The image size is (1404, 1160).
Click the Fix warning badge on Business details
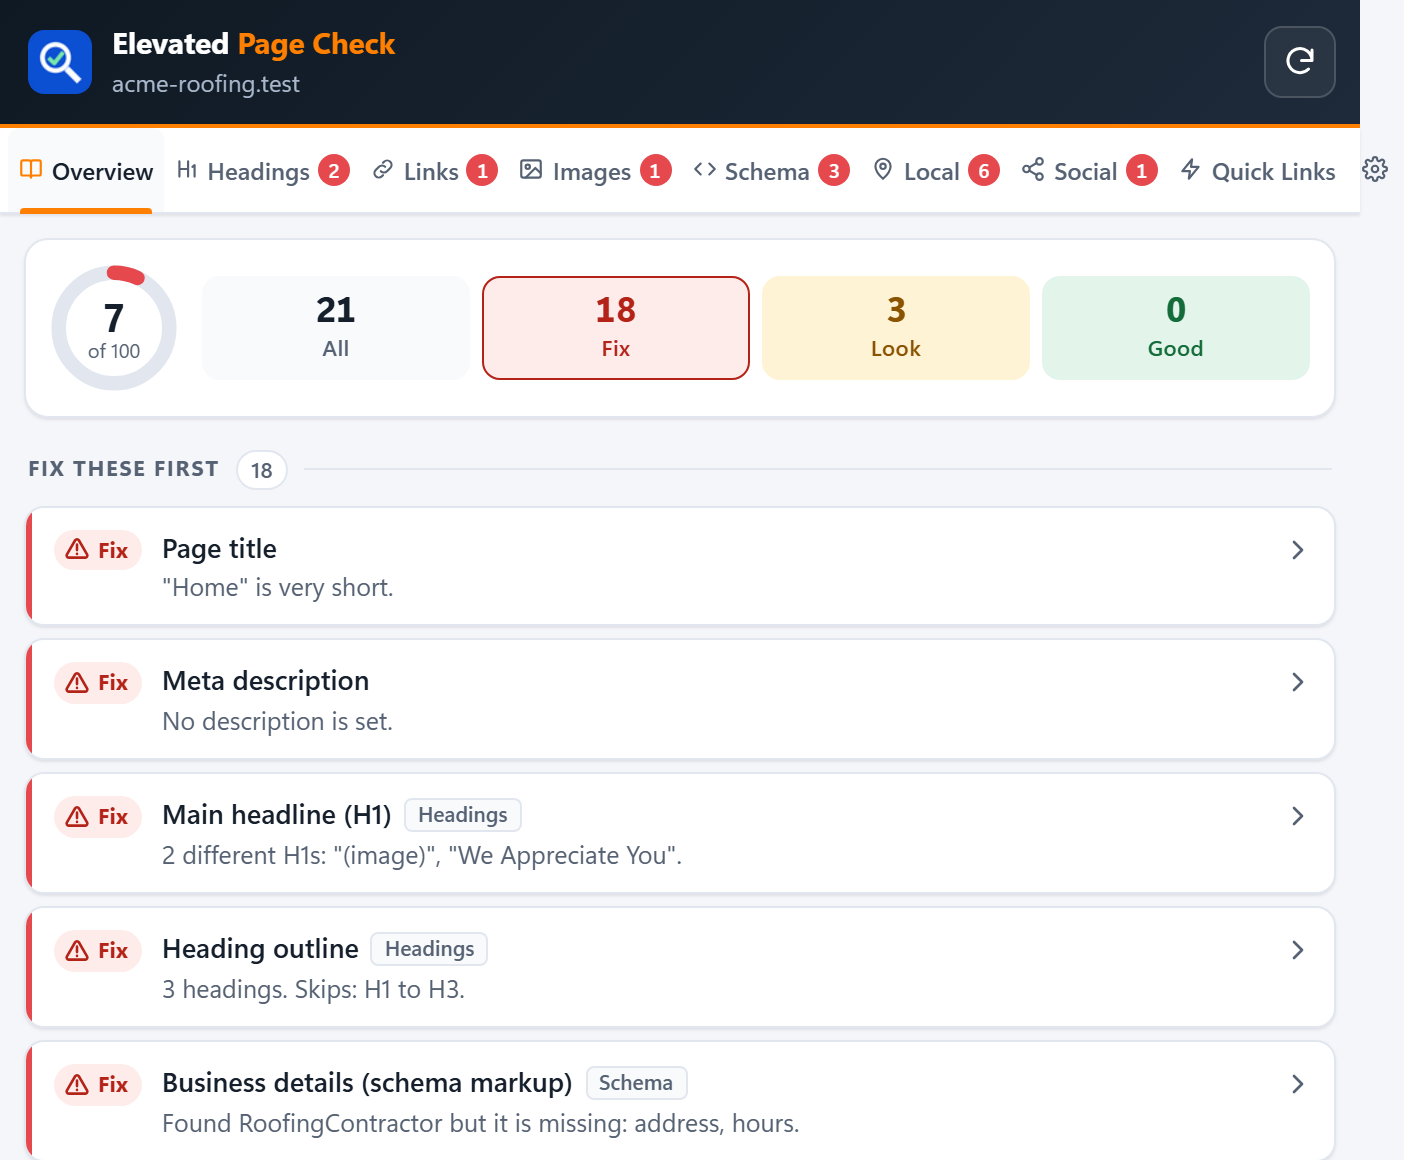click(x=98, y=1084)
